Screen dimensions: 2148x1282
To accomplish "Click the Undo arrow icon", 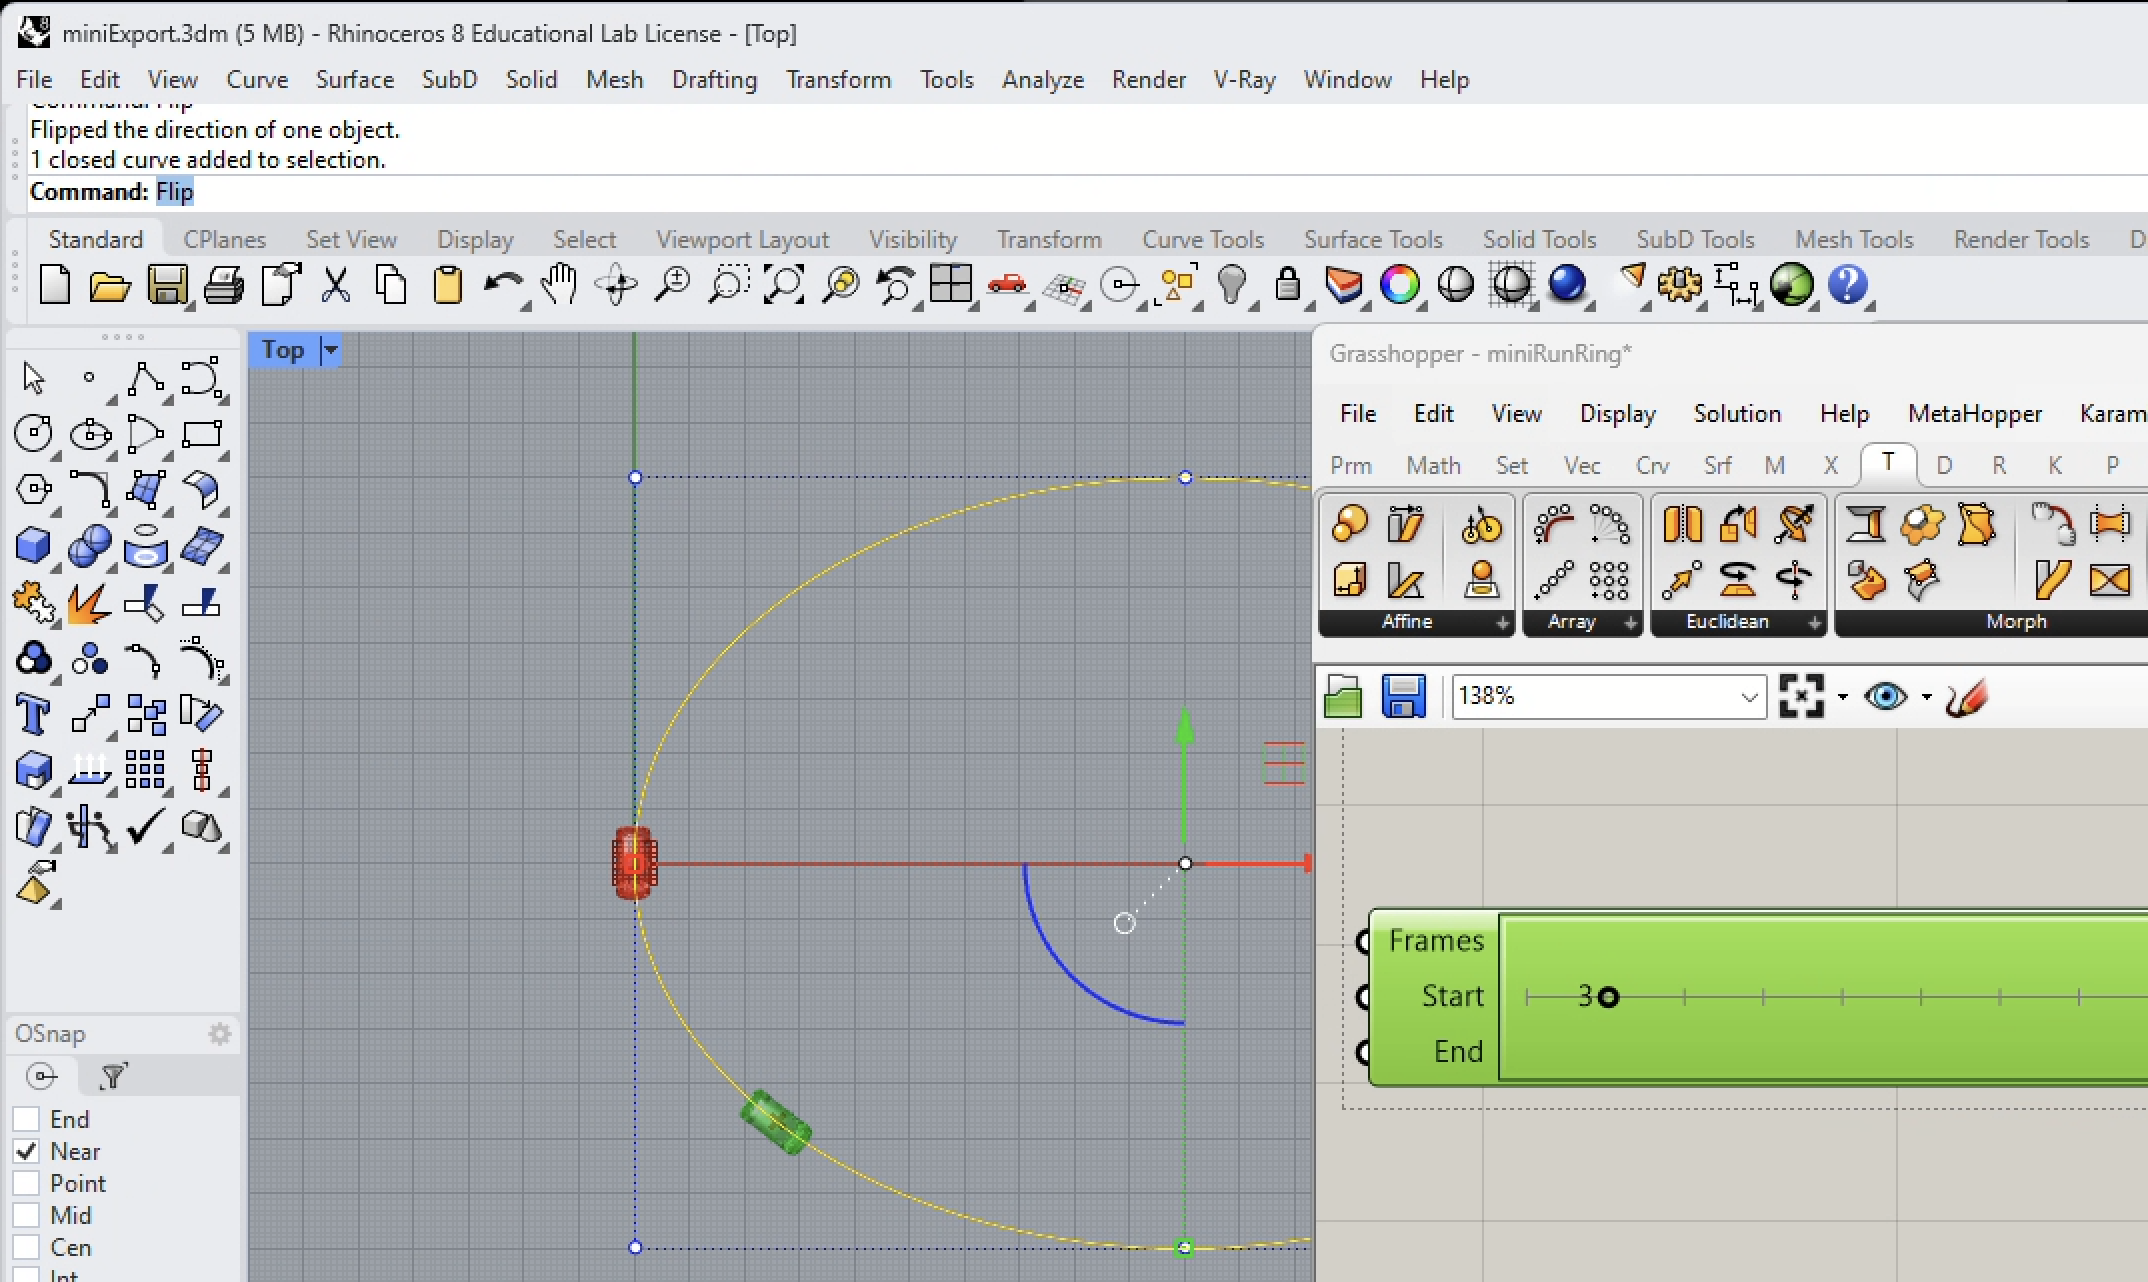I will [502, 285].
